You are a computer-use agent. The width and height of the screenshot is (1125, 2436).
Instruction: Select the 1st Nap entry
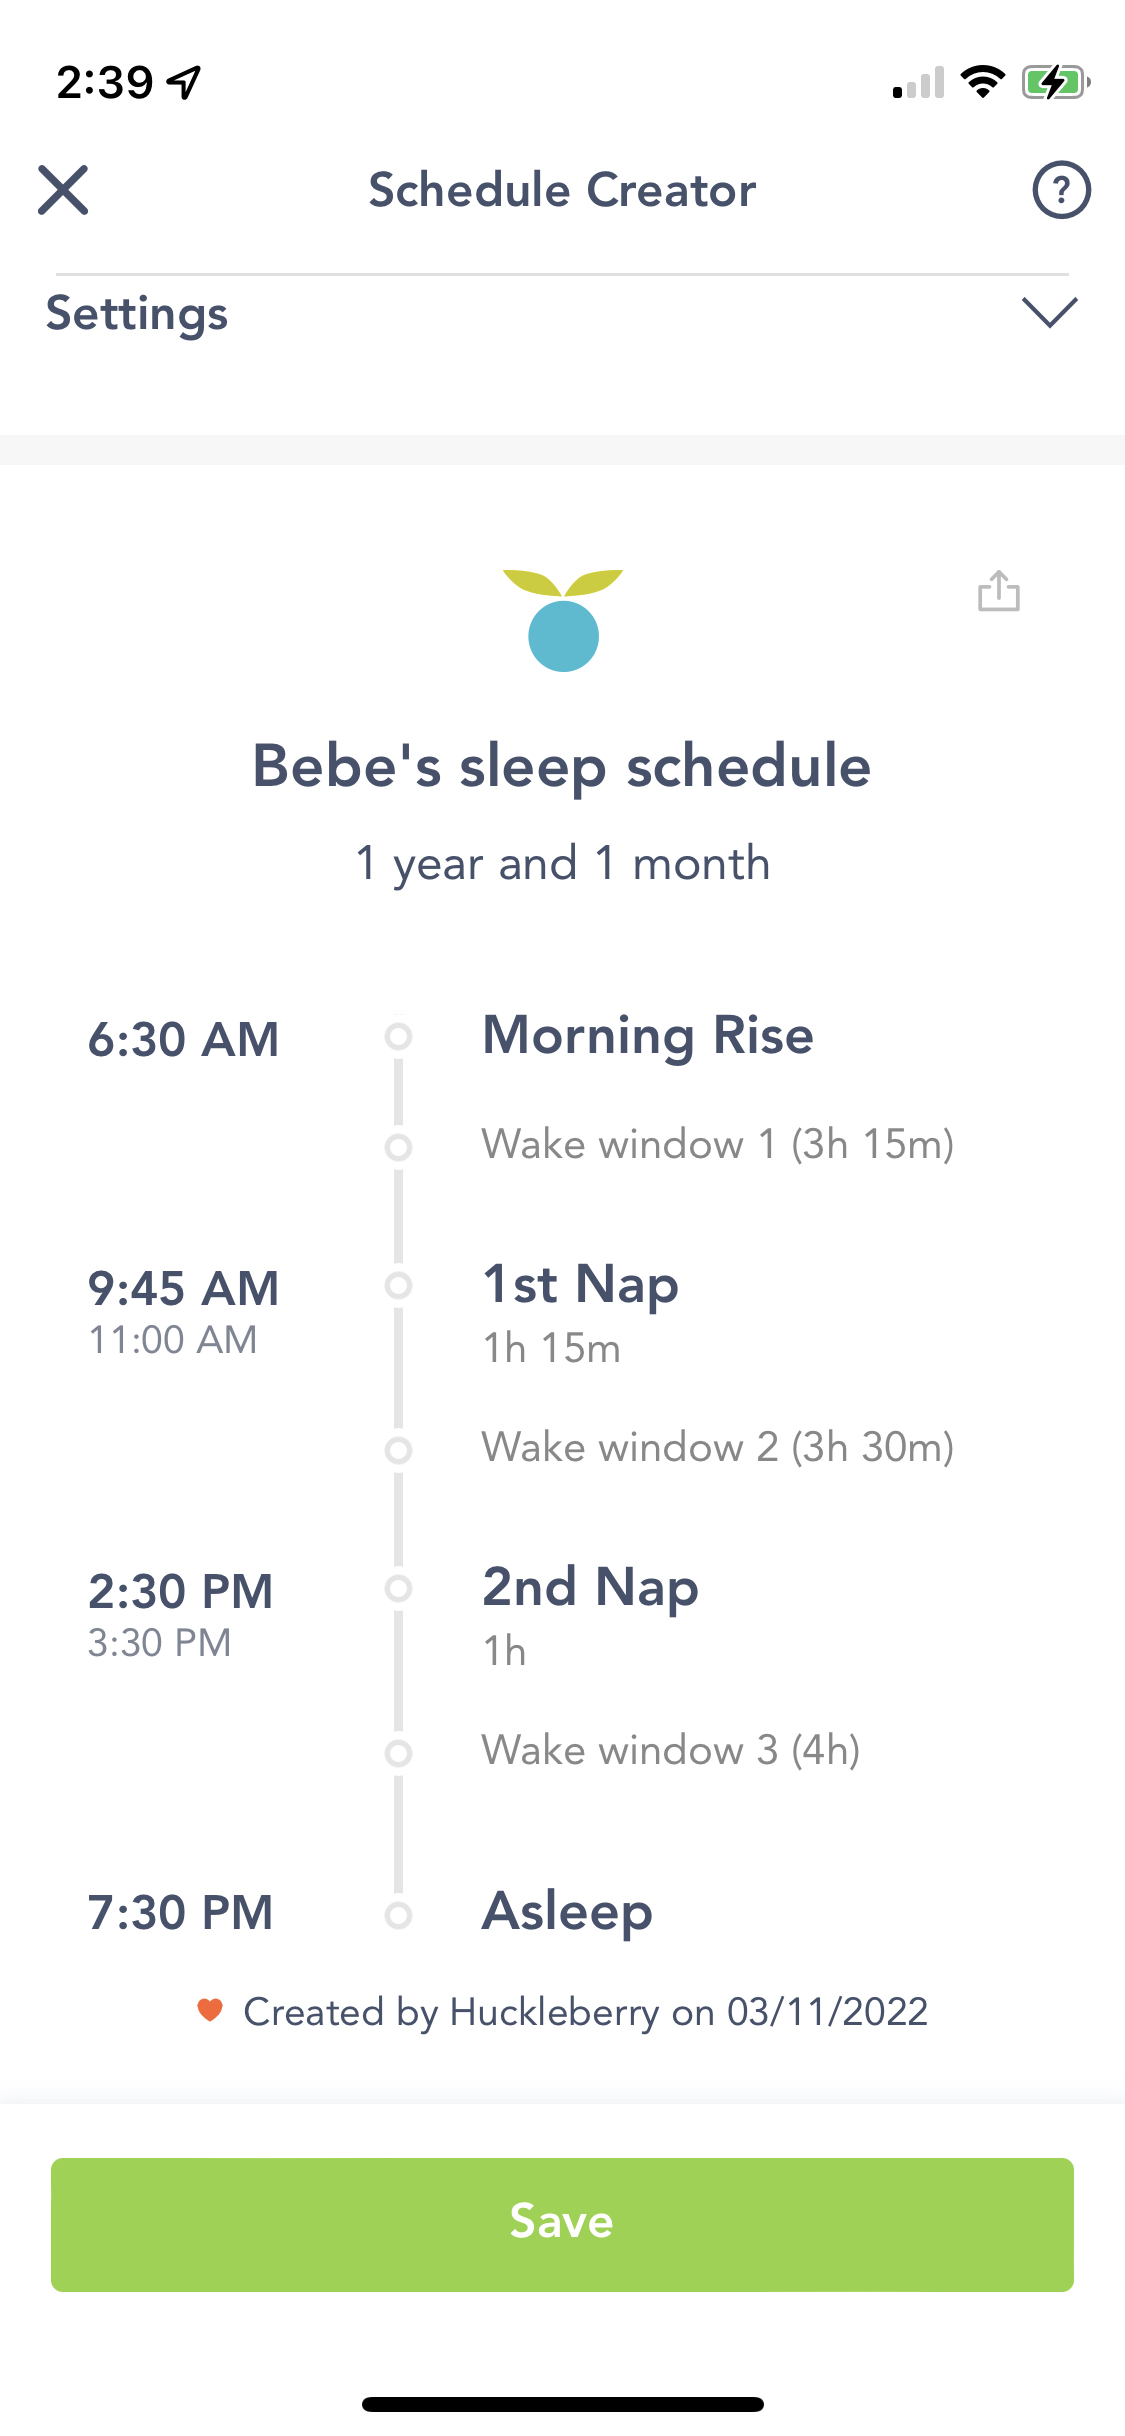580,1285
